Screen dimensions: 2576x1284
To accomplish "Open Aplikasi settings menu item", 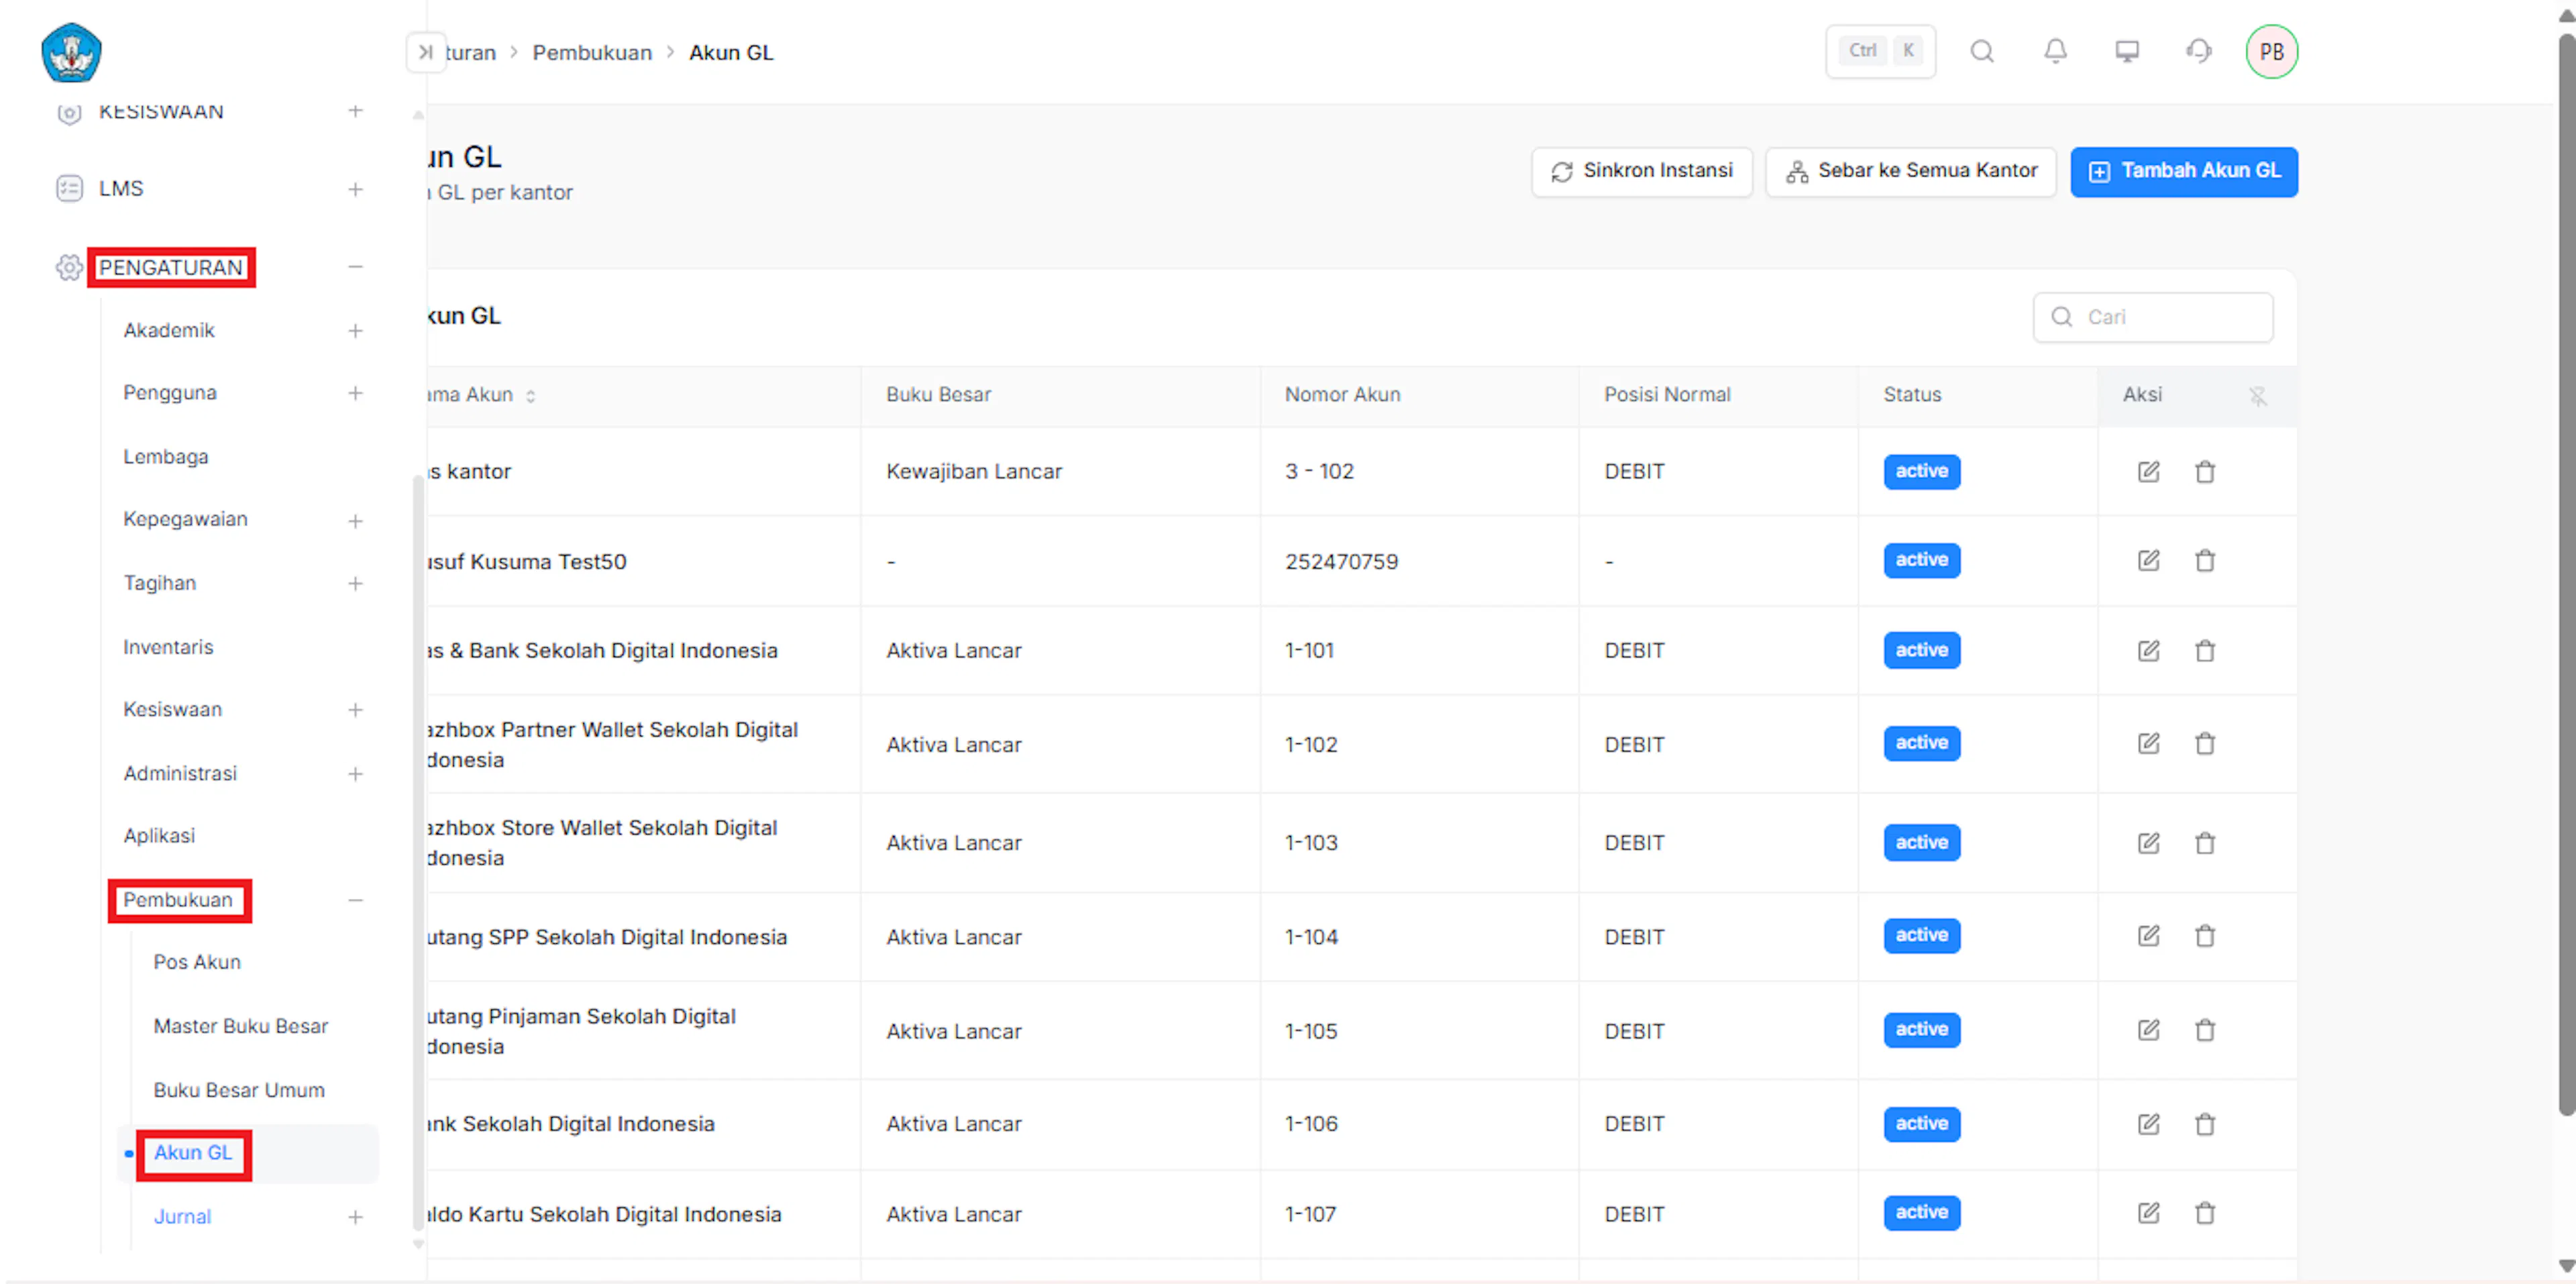I will tap(159, 836).
